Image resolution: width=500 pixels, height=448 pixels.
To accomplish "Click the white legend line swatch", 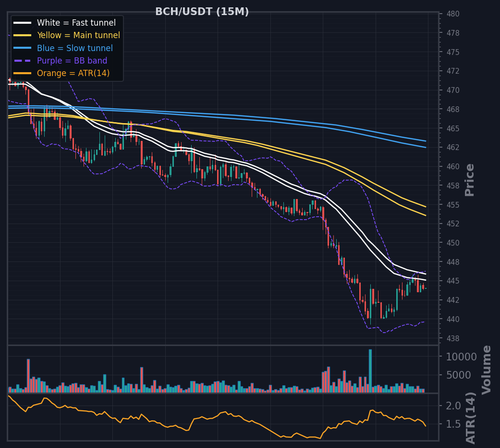I will 22,23.
